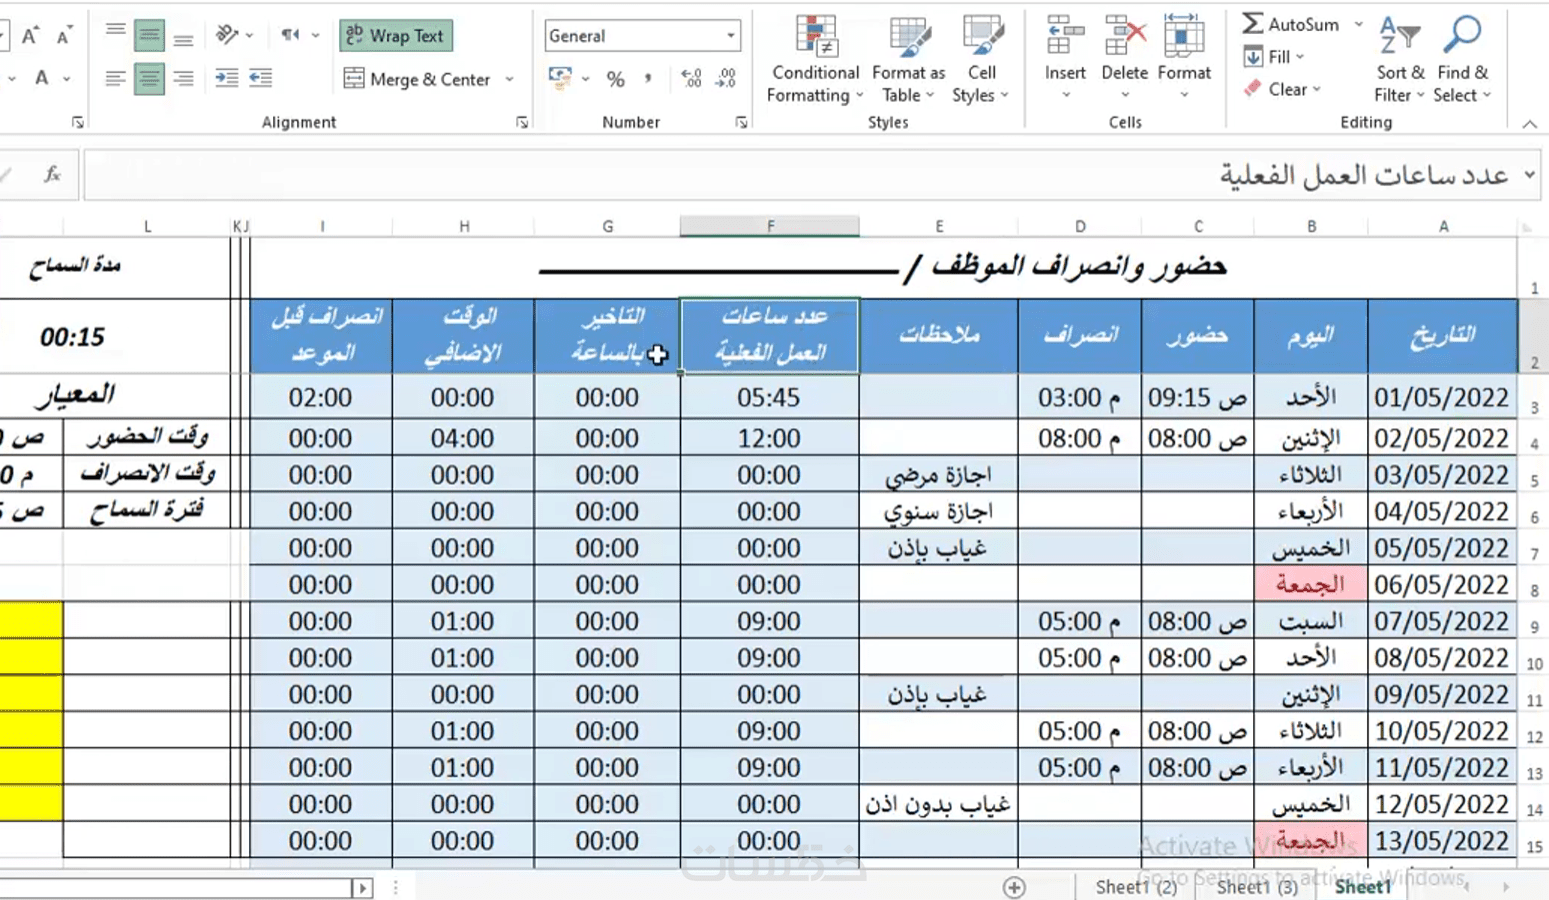Click the sheet tab scroll arrow
The width and height of the screenshot is (1549, 900).
(x=1506, y=887)
